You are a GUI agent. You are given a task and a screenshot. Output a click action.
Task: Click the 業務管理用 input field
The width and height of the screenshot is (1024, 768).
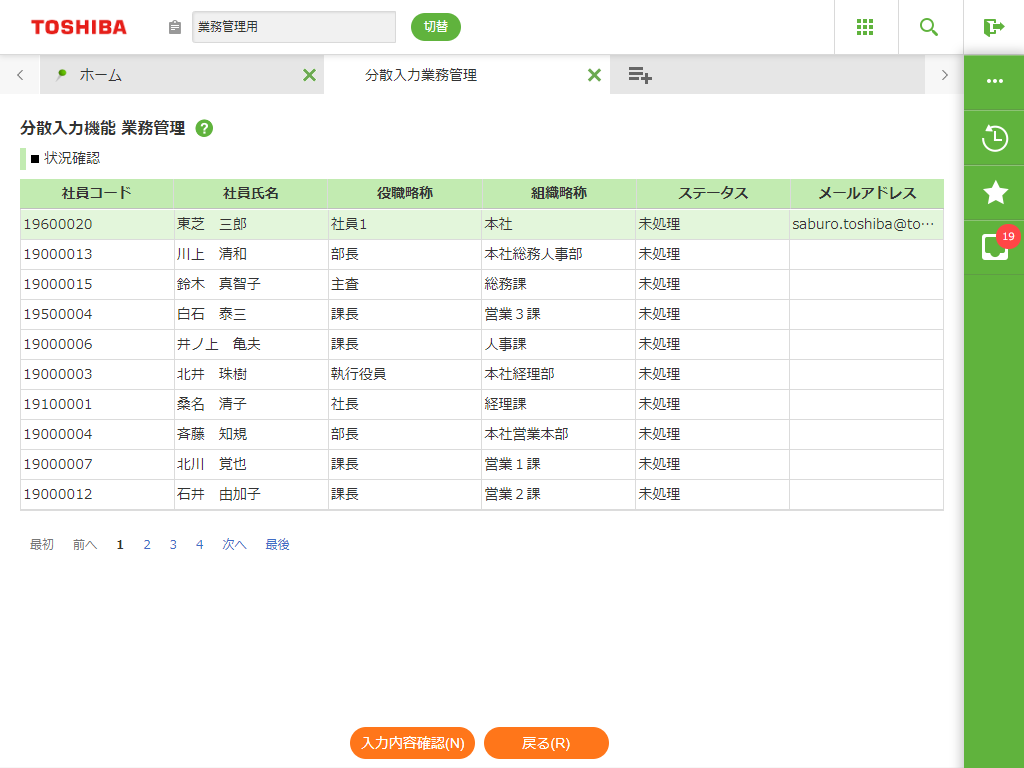coord(293,27)
